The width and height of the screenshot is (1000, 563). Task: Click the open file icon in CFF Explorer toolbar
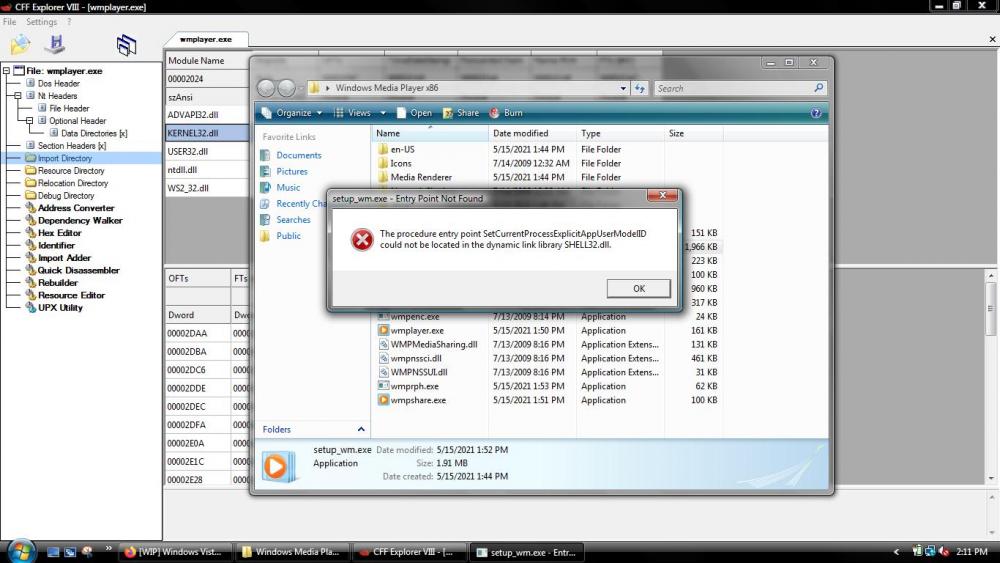(20, 45)
